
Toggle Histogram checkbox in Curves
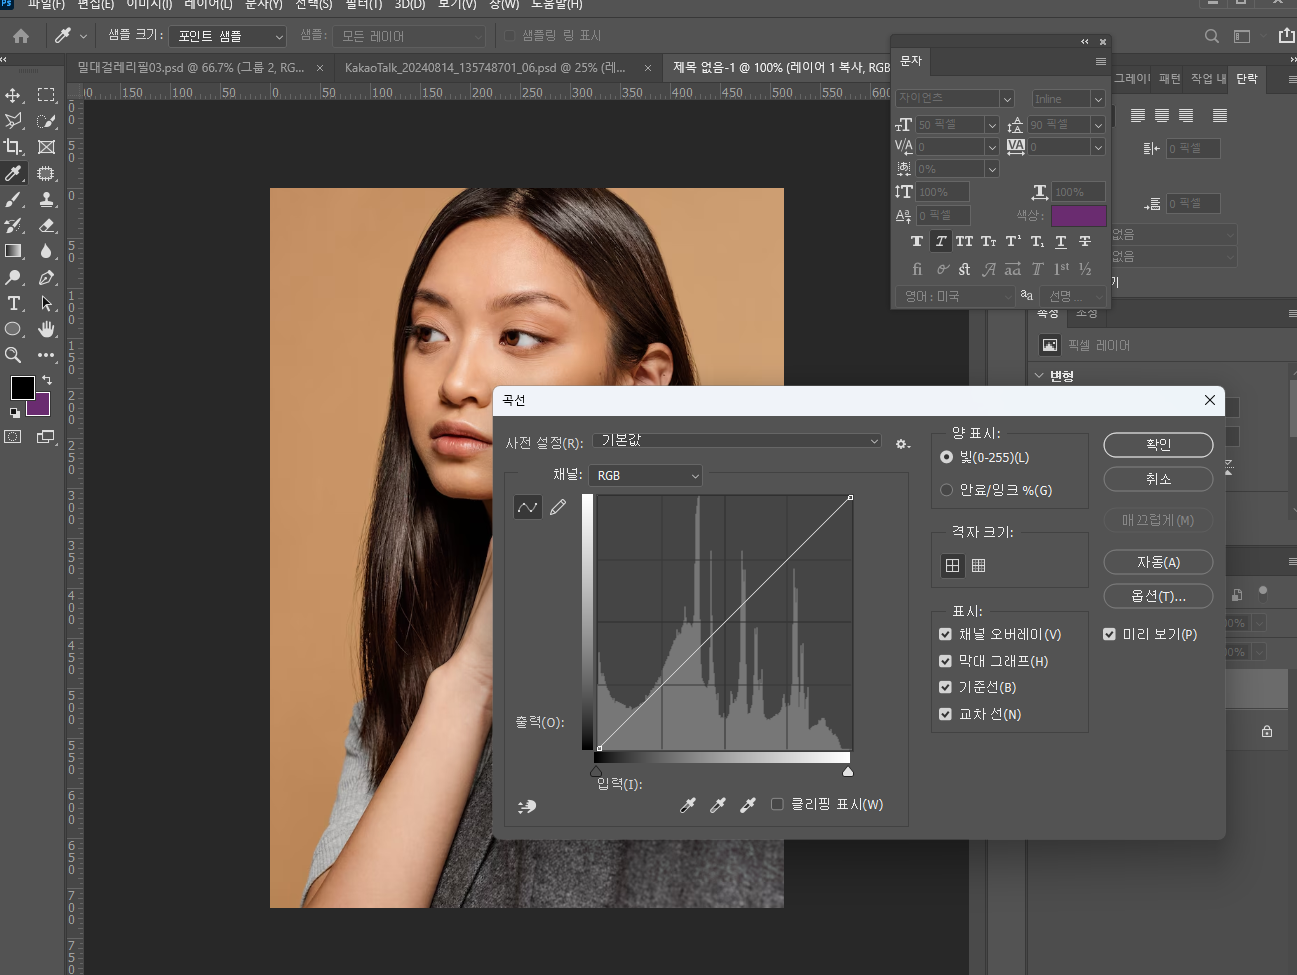tap(945, 661)
